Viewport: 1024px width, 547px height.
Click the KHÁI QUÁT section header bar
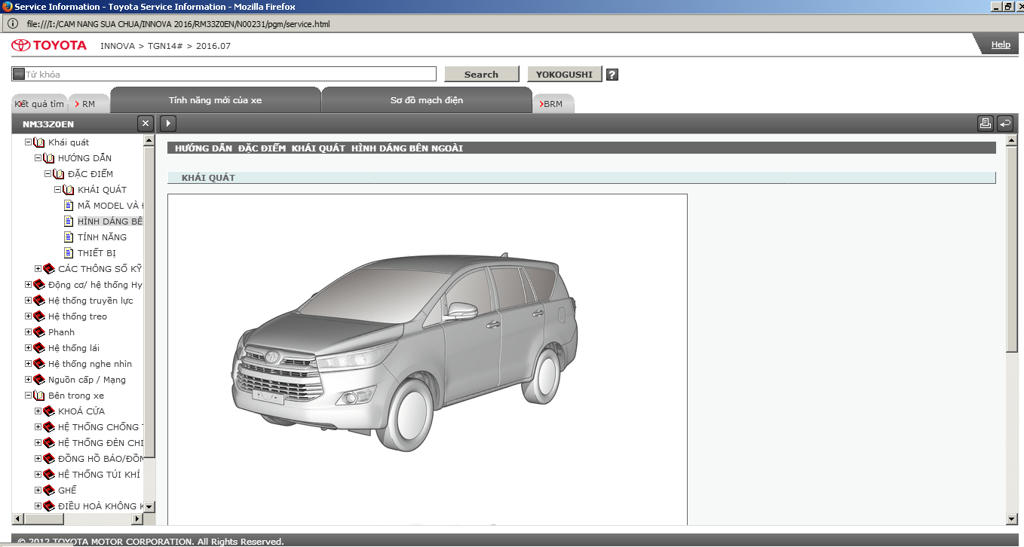[x=581, y=178]
